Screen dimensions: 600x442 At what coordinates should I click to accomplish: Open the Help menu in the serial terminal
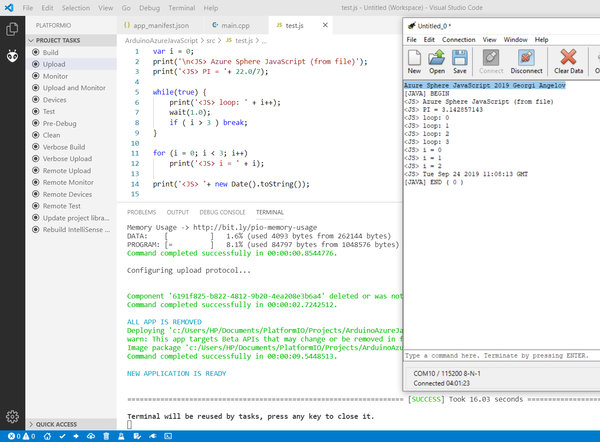[x=541, y=40]
